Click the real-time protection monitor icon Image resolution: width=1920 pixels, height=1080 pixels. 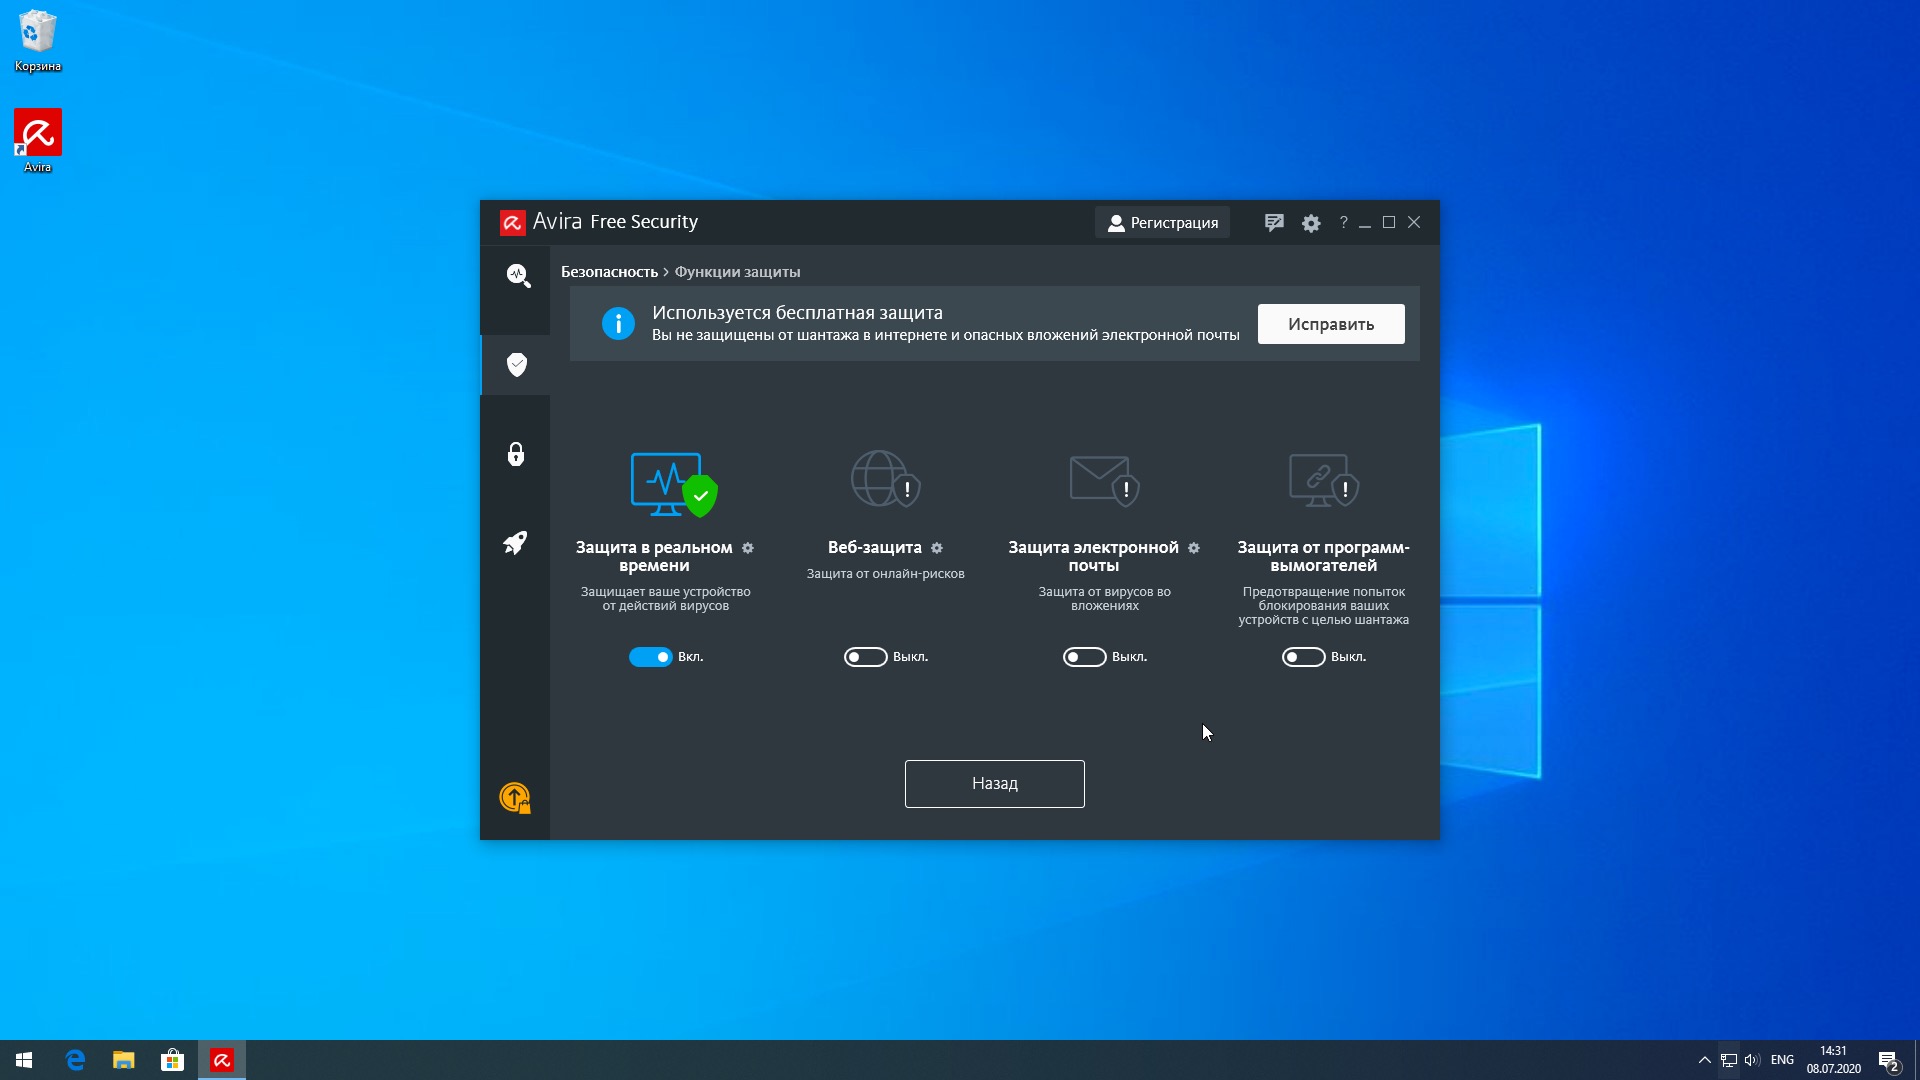[674, 484]
